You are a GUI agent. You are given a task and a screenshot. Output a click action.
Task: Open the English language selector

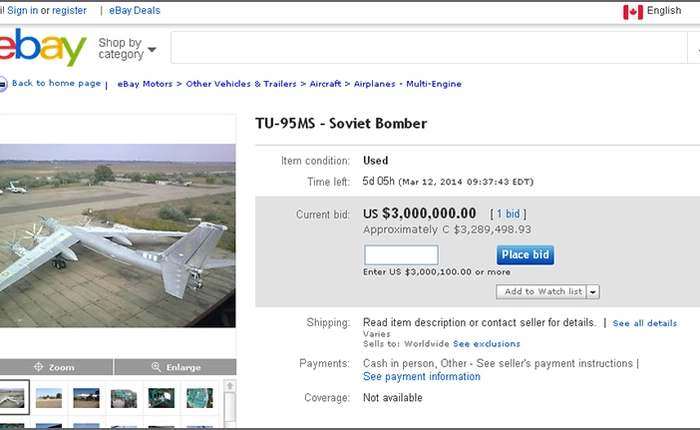pos(664,12)
